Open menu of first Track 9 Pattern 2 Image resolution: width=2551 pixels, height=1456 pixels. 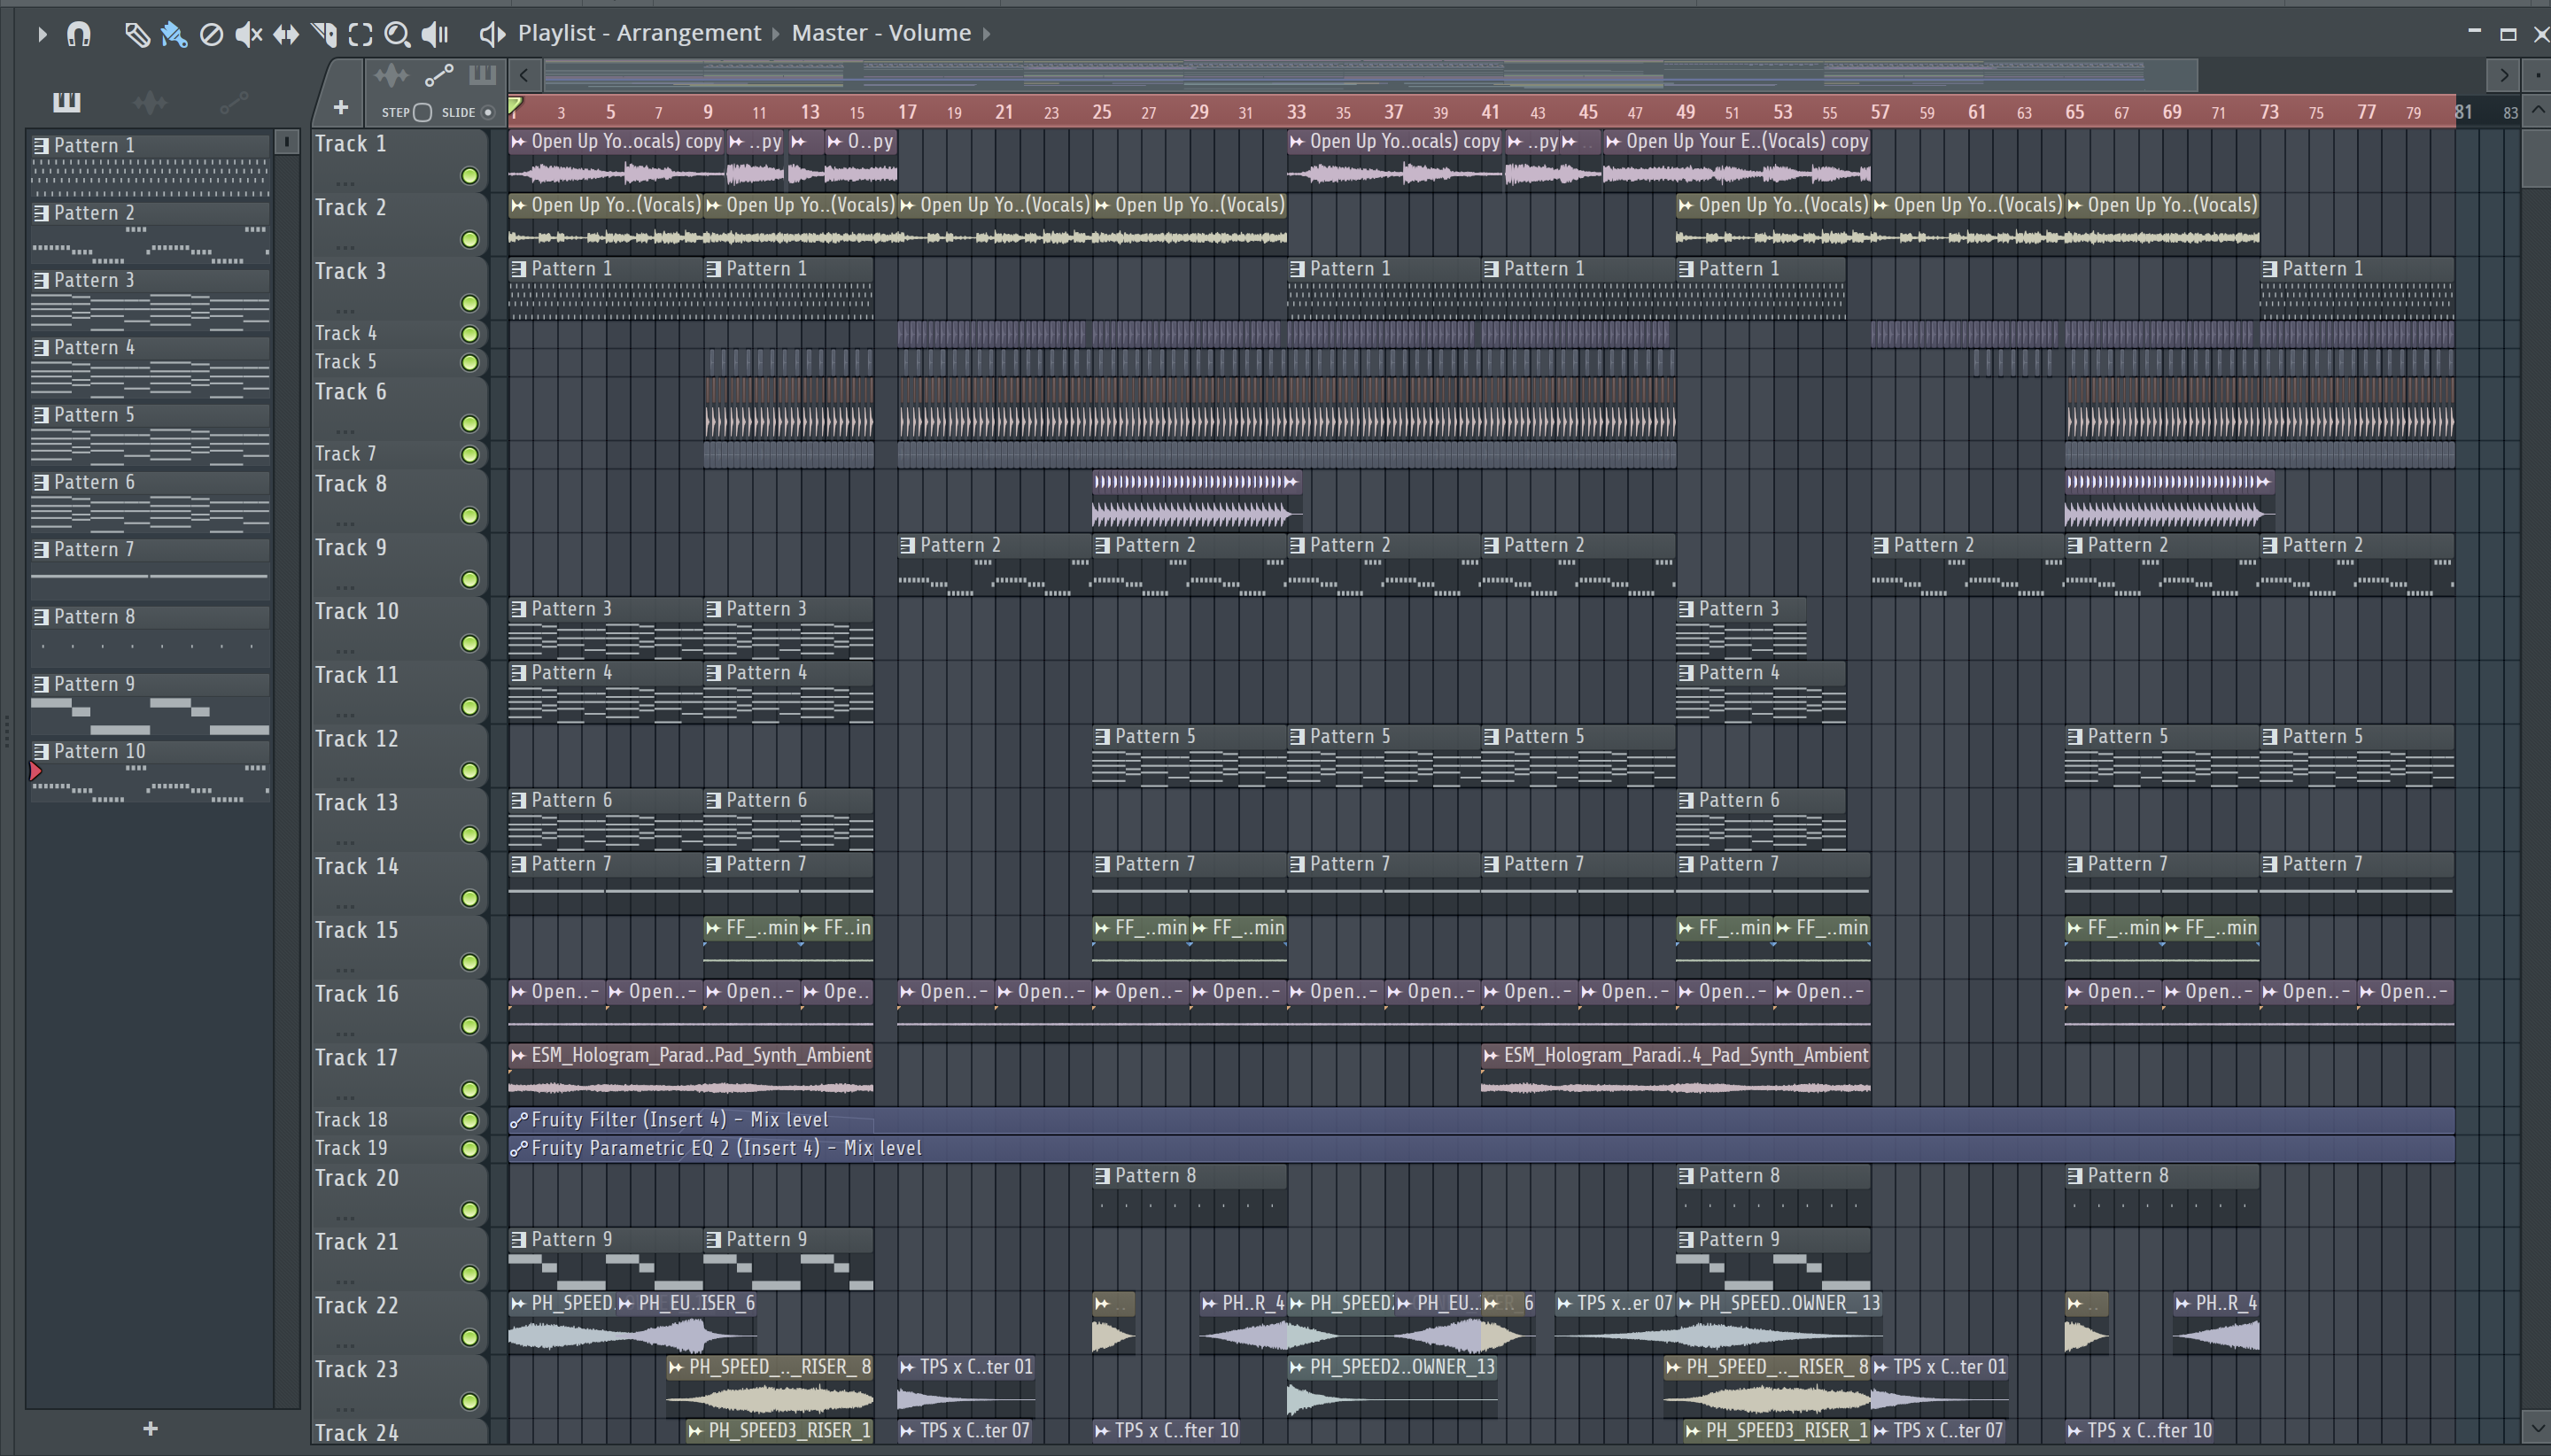[907, 546]
